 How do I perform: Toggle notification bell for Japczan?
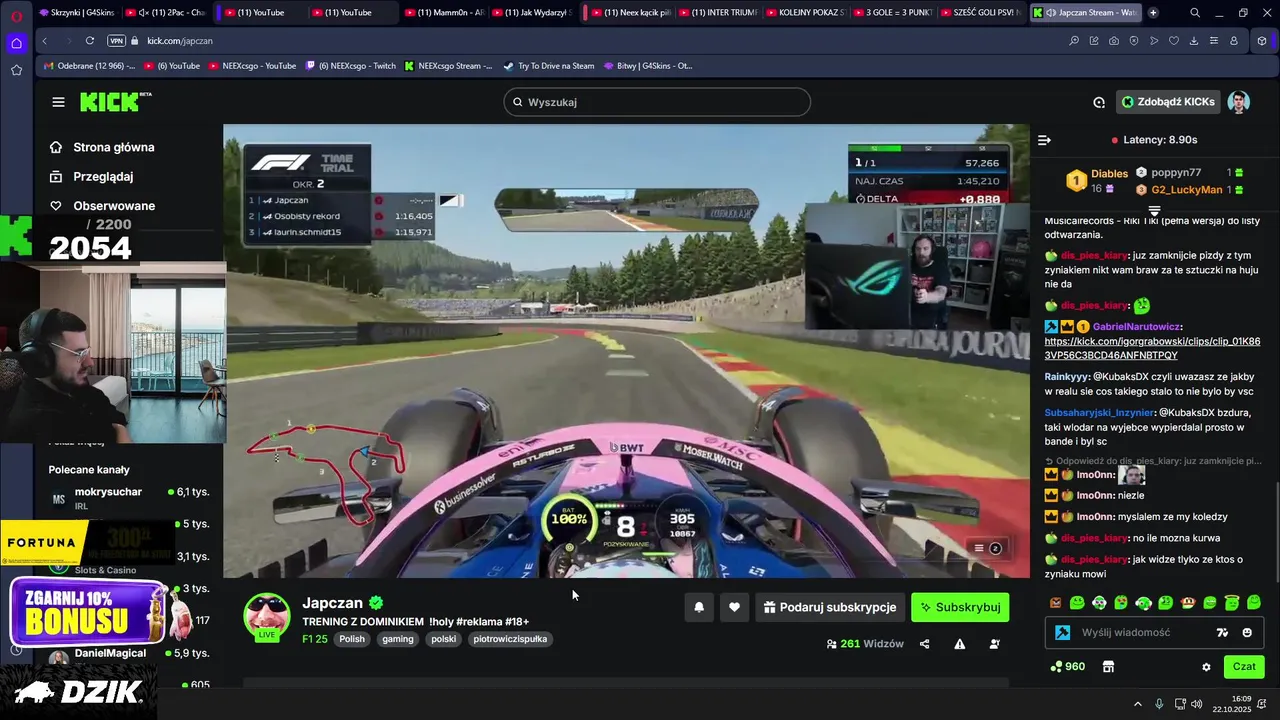pyautogui.click(x=699, y=607)
